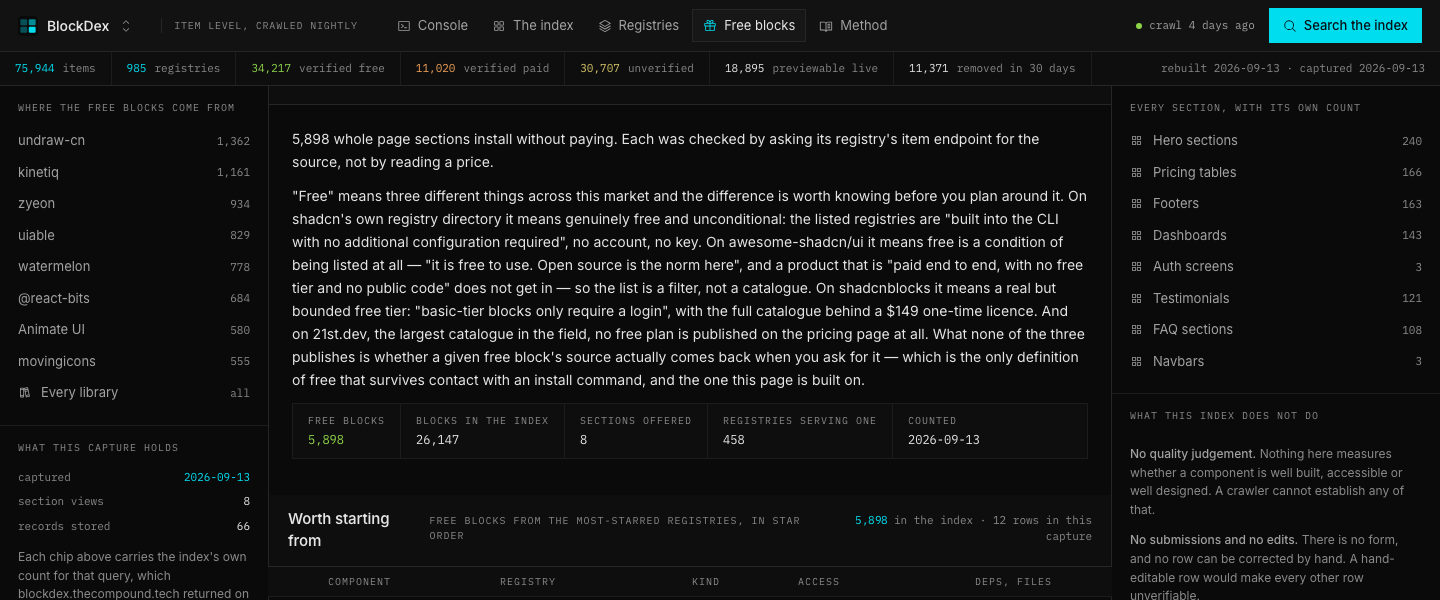The width and height of the screenshot is (1440, 600).
Task: Click the library icon beside Every library
Action: (x=25, y=393)
